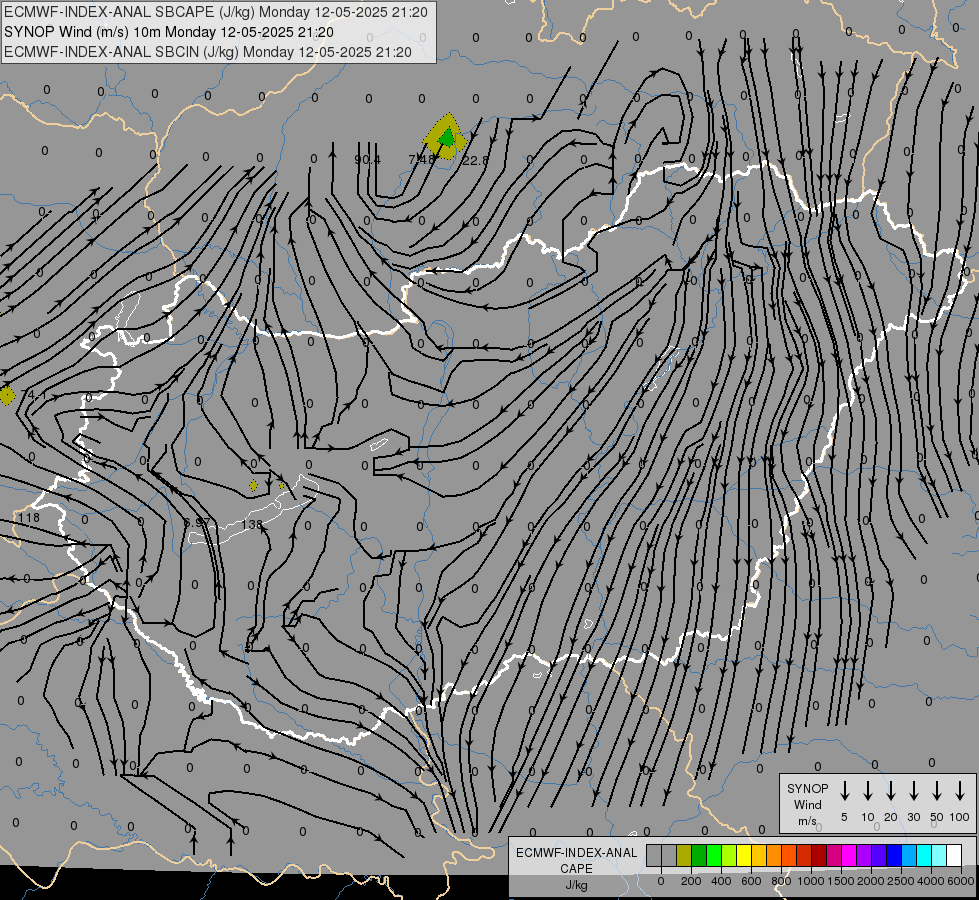Click the 118 value label at left
The height and width of the screenshot is (900, 979).
click(29, 518)
